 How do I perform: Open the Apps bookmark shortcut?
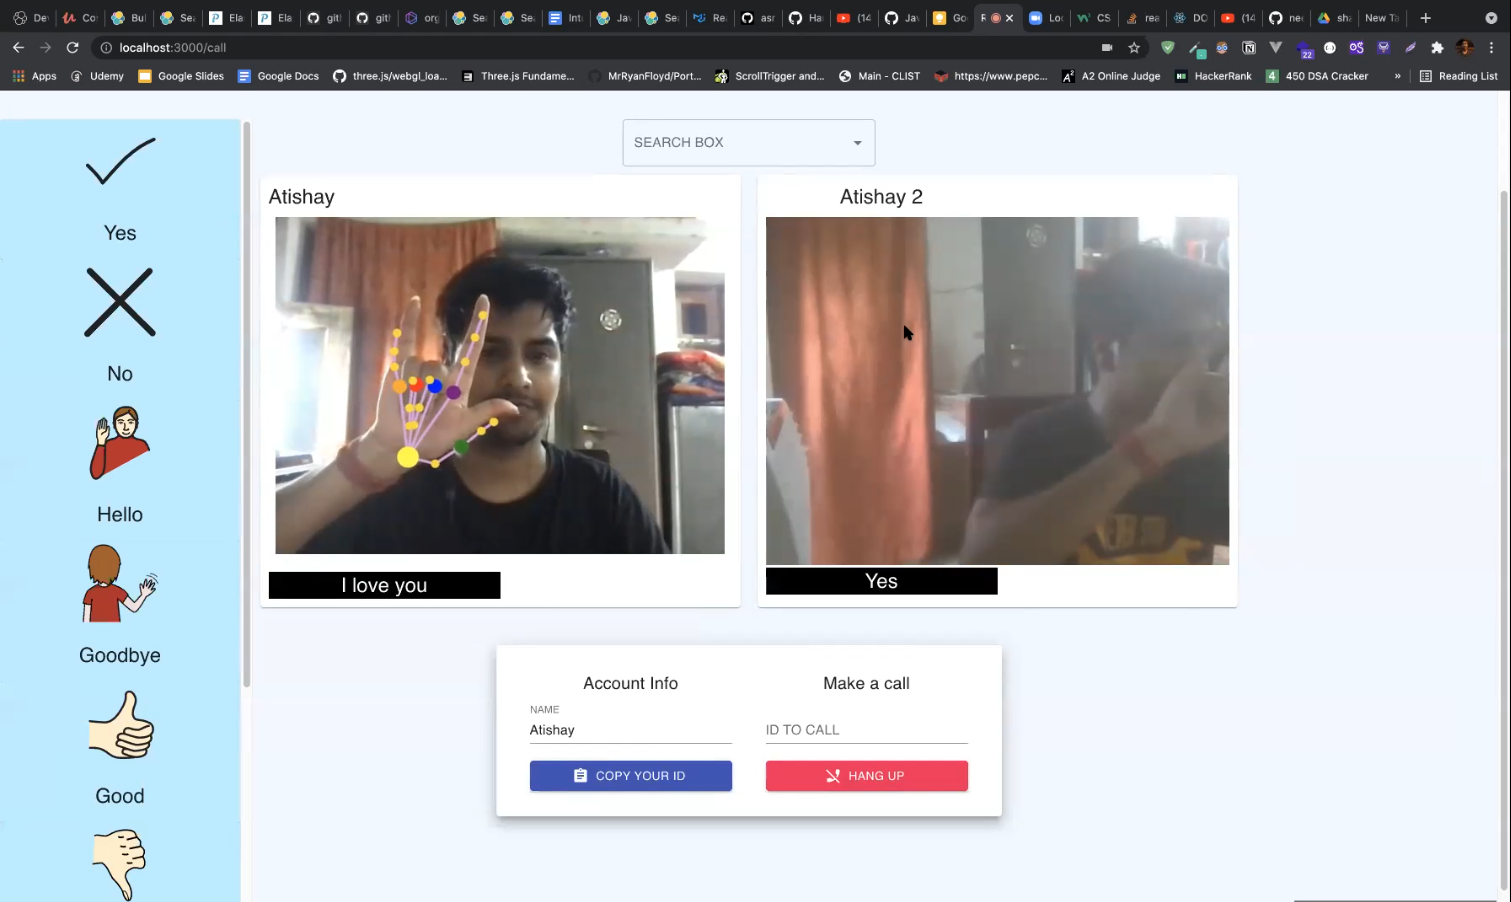[x=35, y=76]
